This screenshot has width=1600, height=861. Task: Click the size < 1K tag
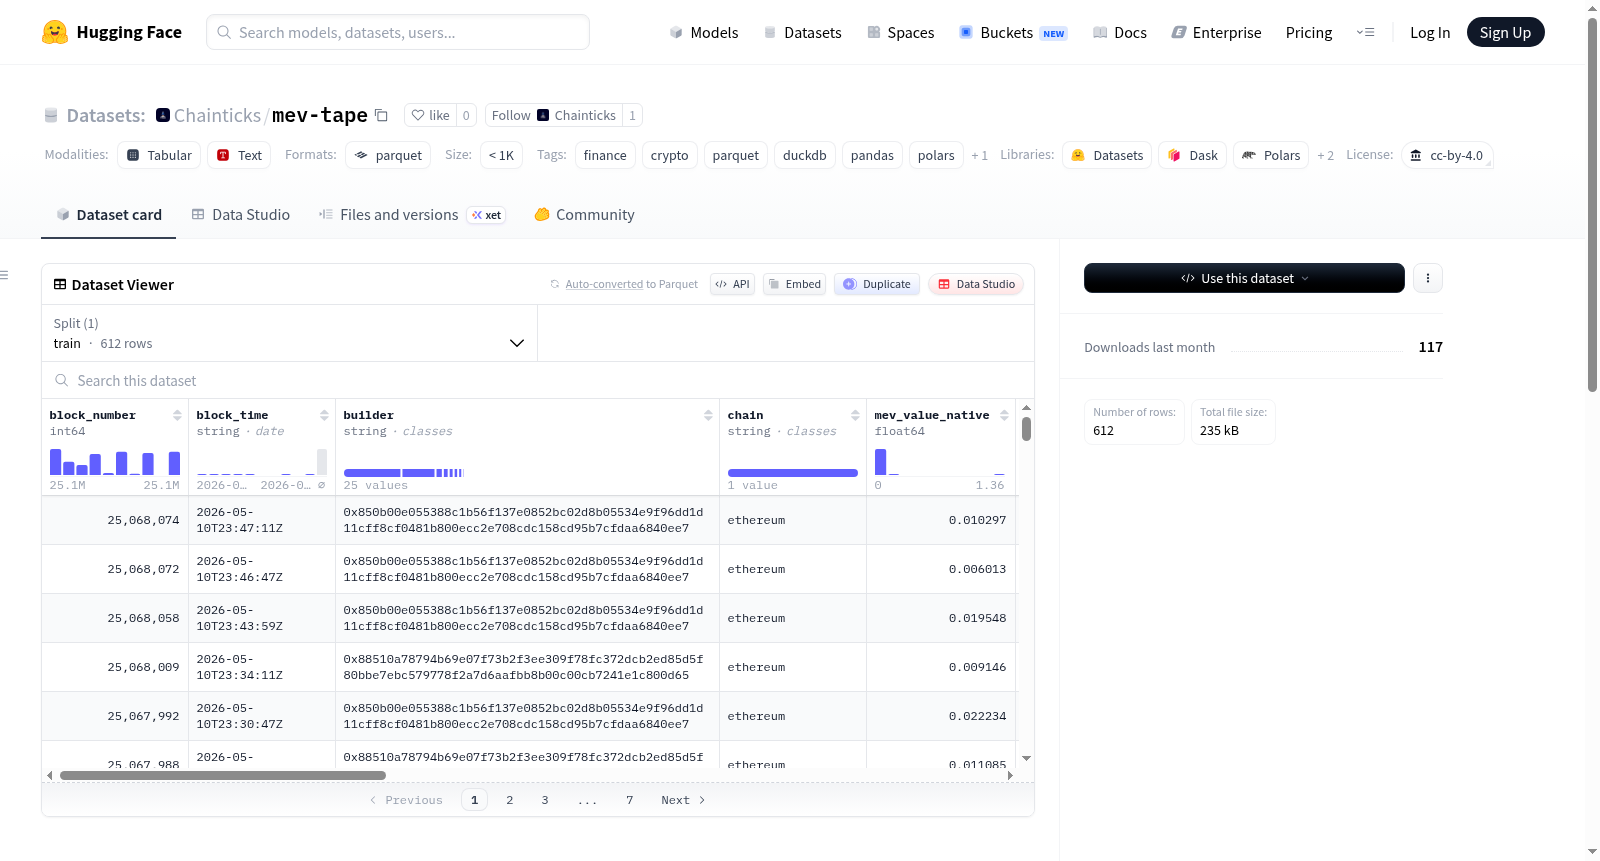pyautogui.click(x=501, y=155)
